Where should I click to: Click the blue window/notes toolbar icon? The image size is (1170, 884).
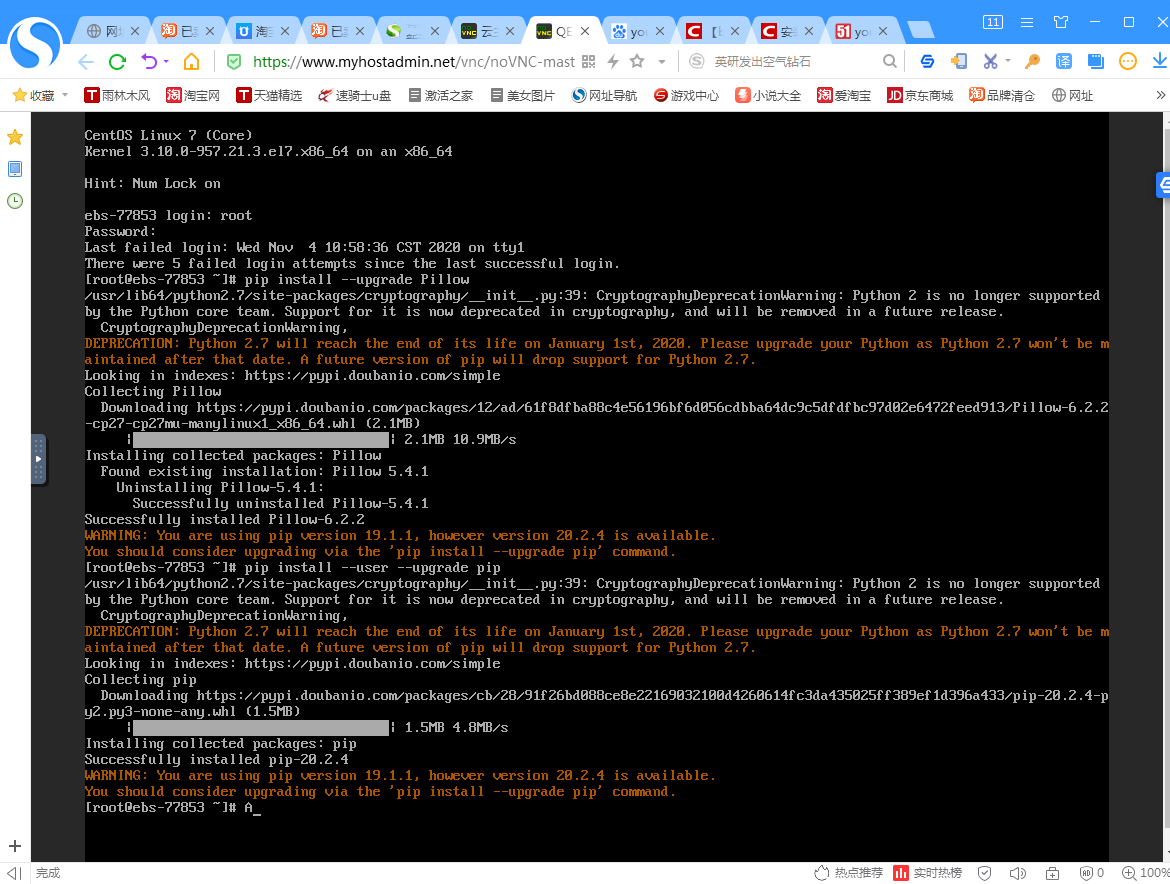point(1095,61)
